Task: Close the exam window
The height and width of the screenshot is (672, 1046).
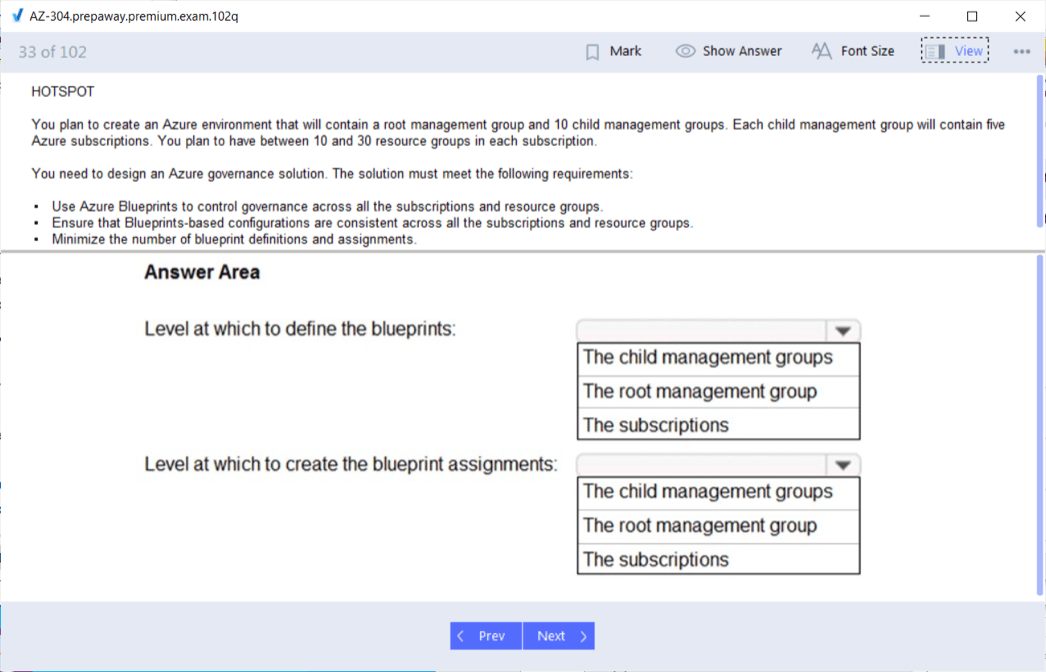Action: tap(1020, 16)
